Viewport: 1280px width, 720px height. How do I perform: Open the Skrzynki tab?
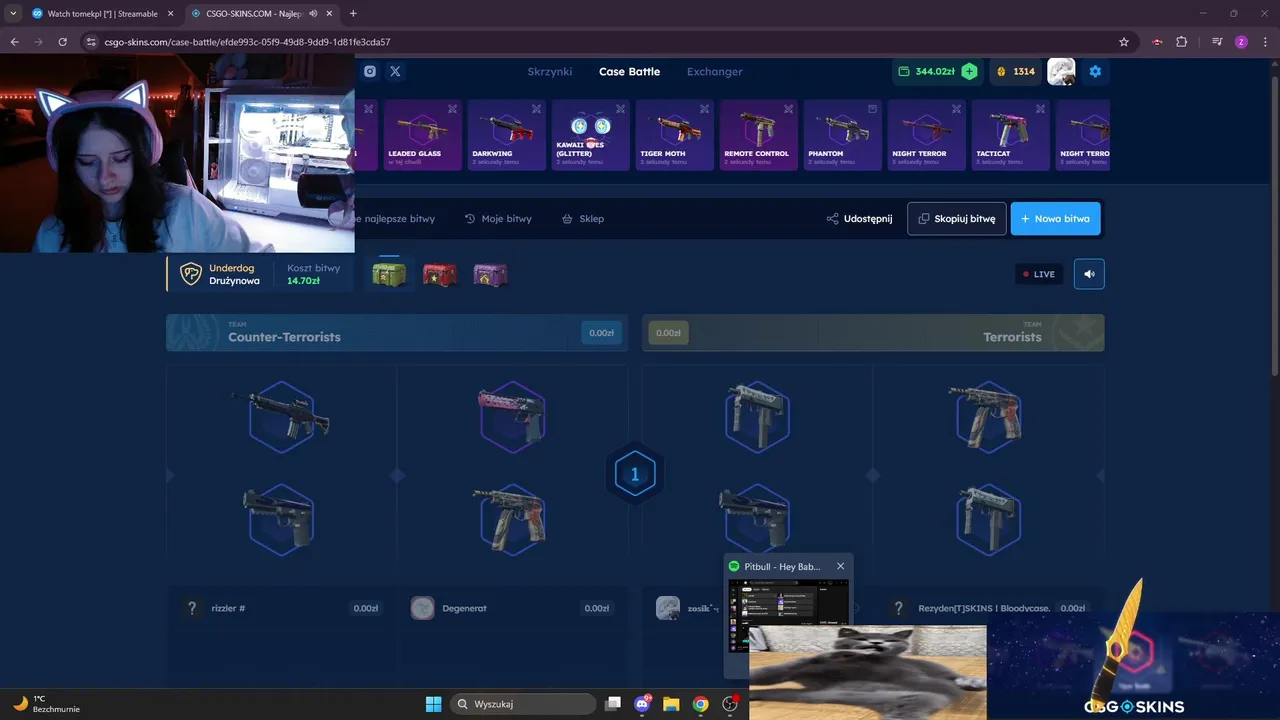point(550,72)
